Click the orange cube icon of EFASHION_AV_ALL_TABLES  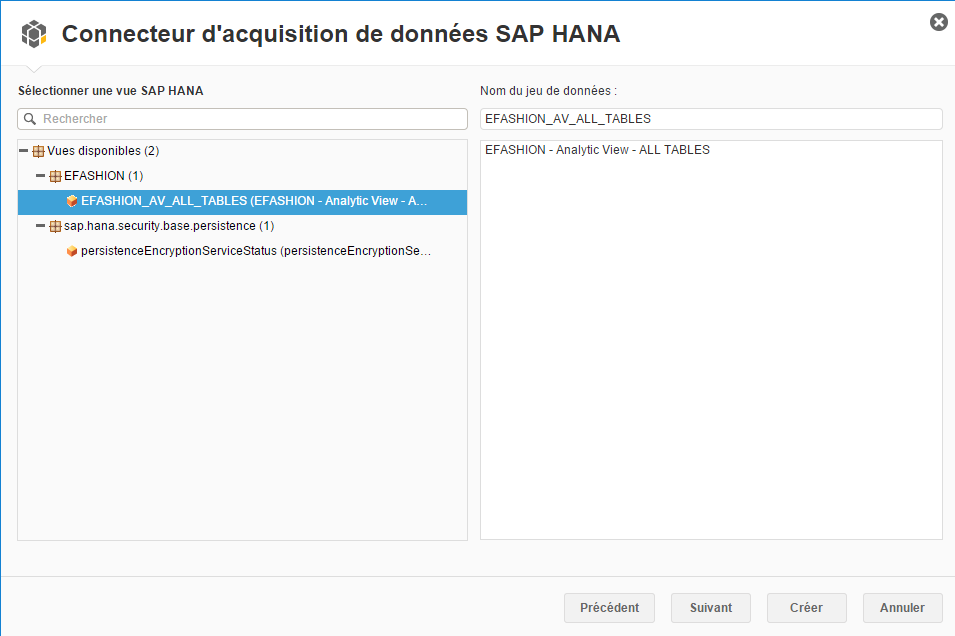pos(72,201)
